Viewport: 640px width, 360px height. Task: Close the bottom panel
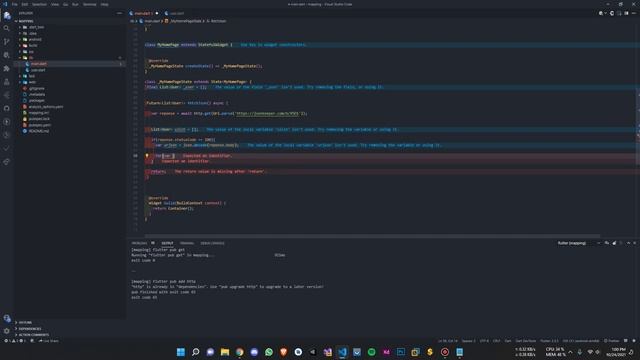(x=634, y=243)
